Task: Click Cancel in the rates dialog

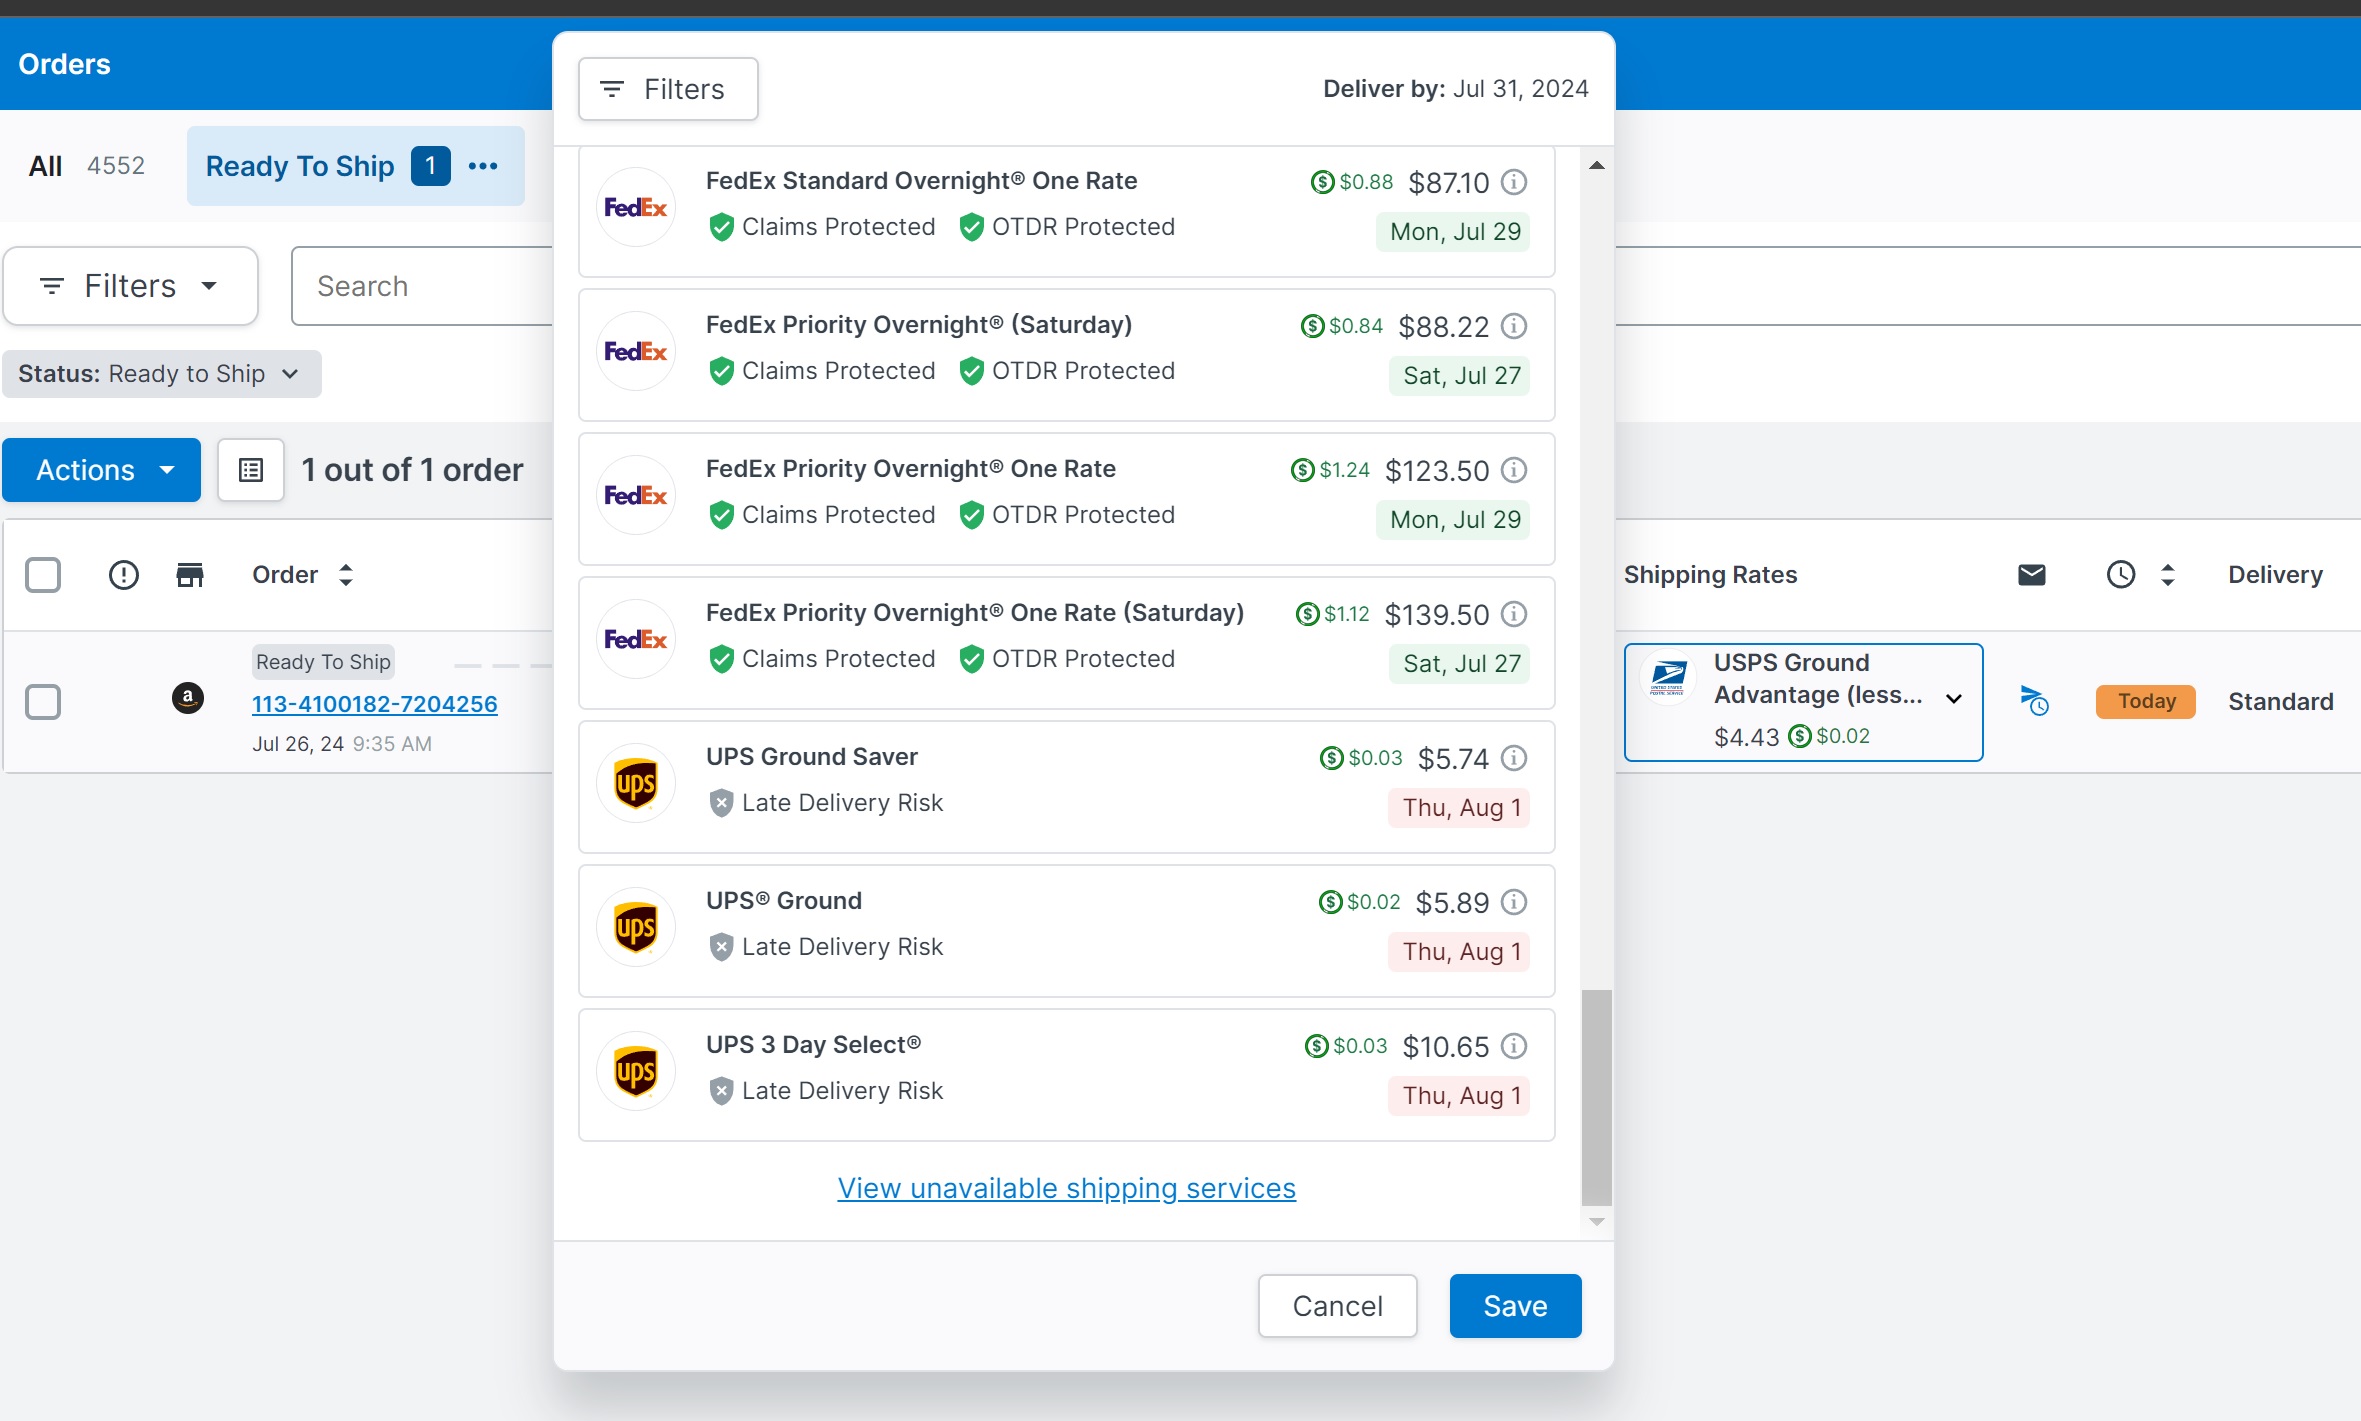Action: pyautogui.click(x=1337, y=1306)
